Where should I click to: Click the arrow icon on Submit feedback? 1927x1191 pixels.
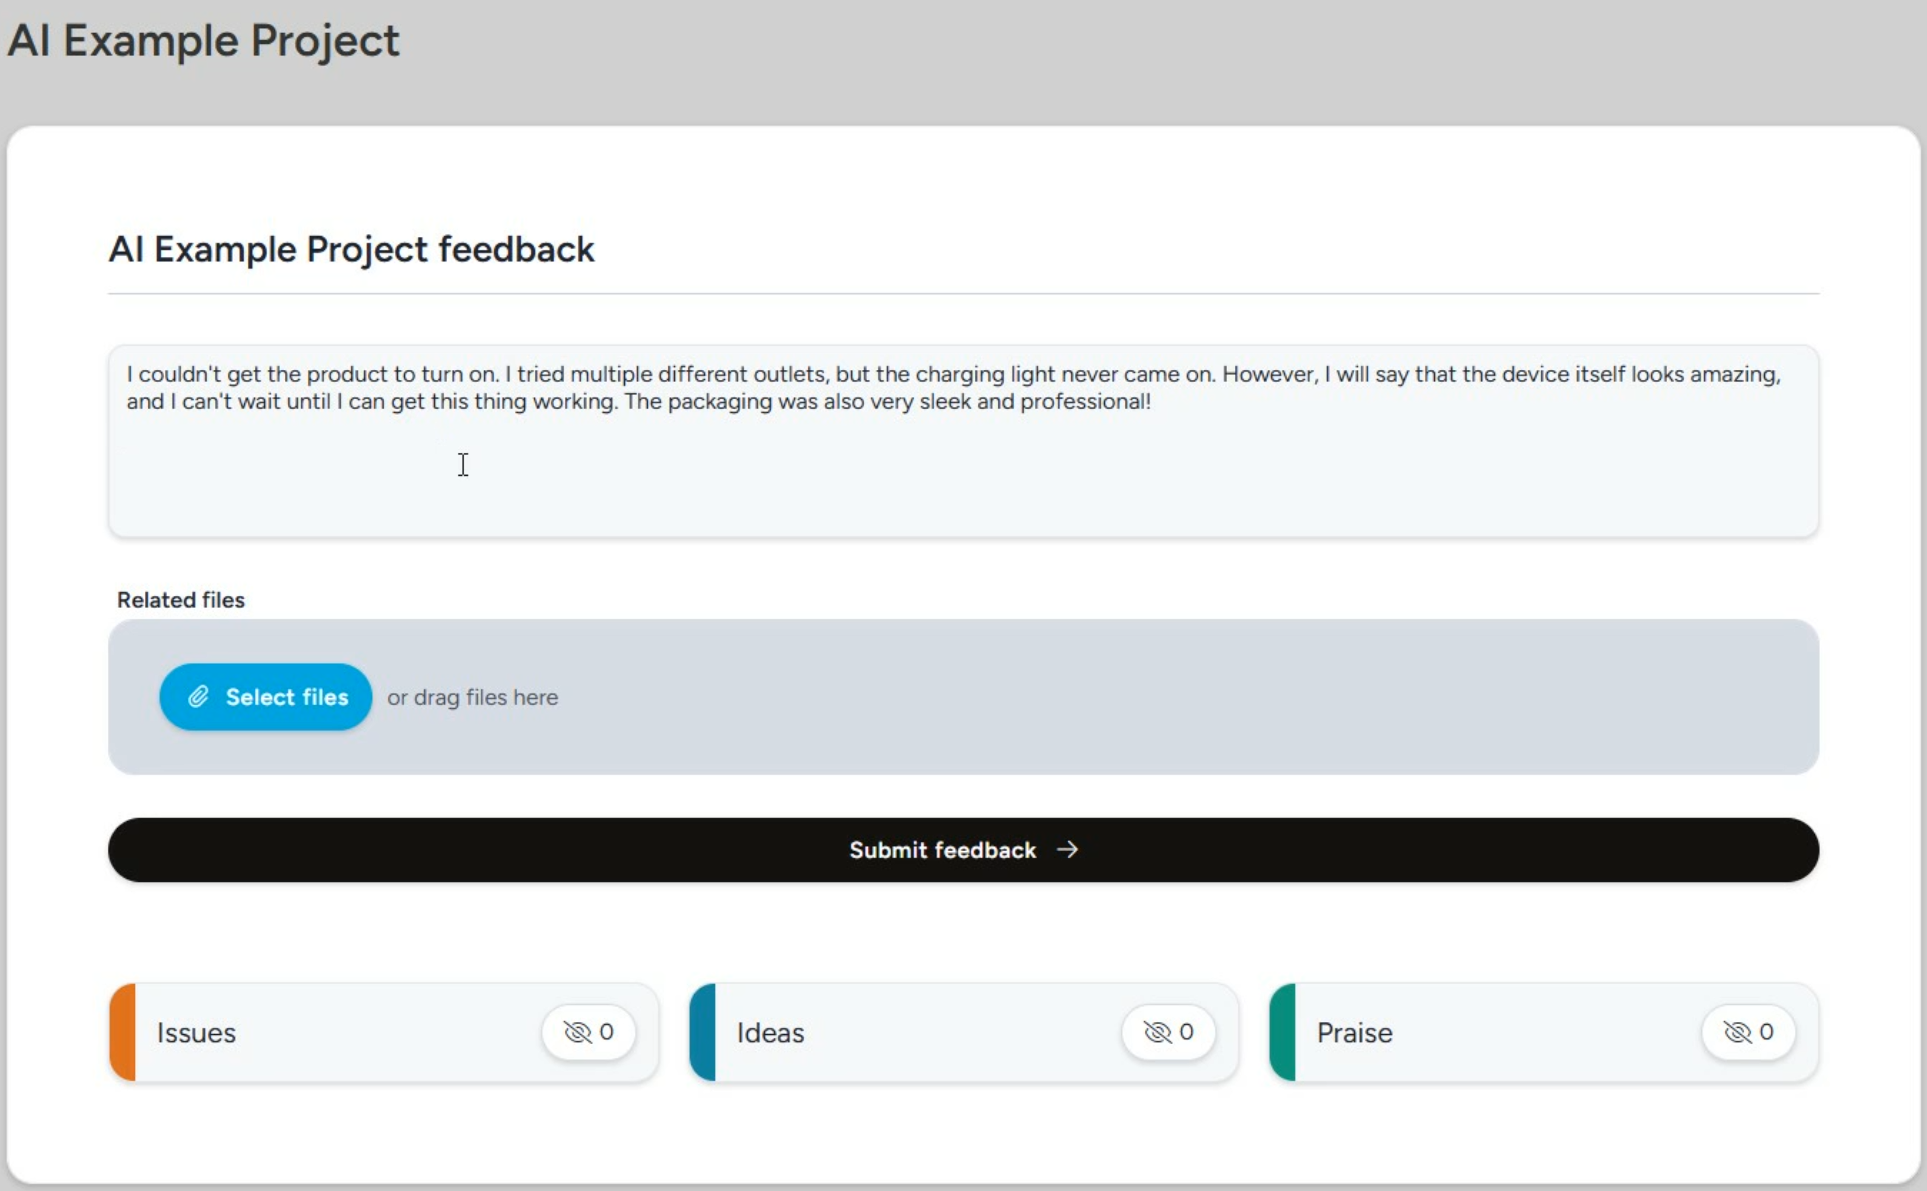click(1068, 849)
